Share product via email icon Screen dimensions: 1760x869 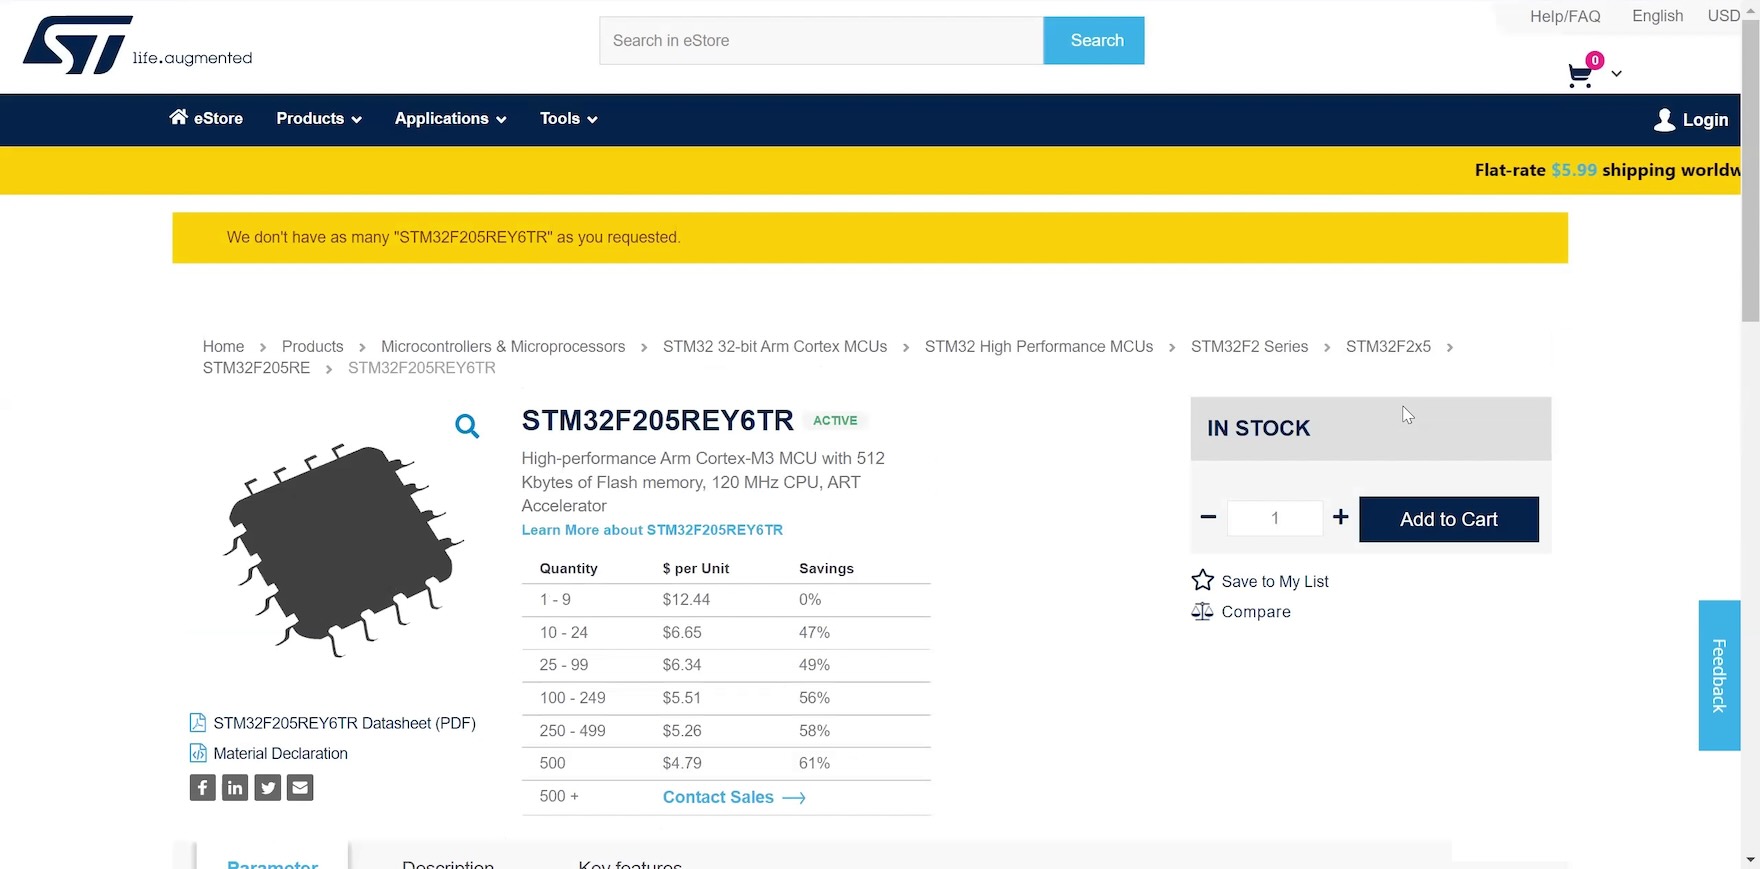tap(300, 788)
